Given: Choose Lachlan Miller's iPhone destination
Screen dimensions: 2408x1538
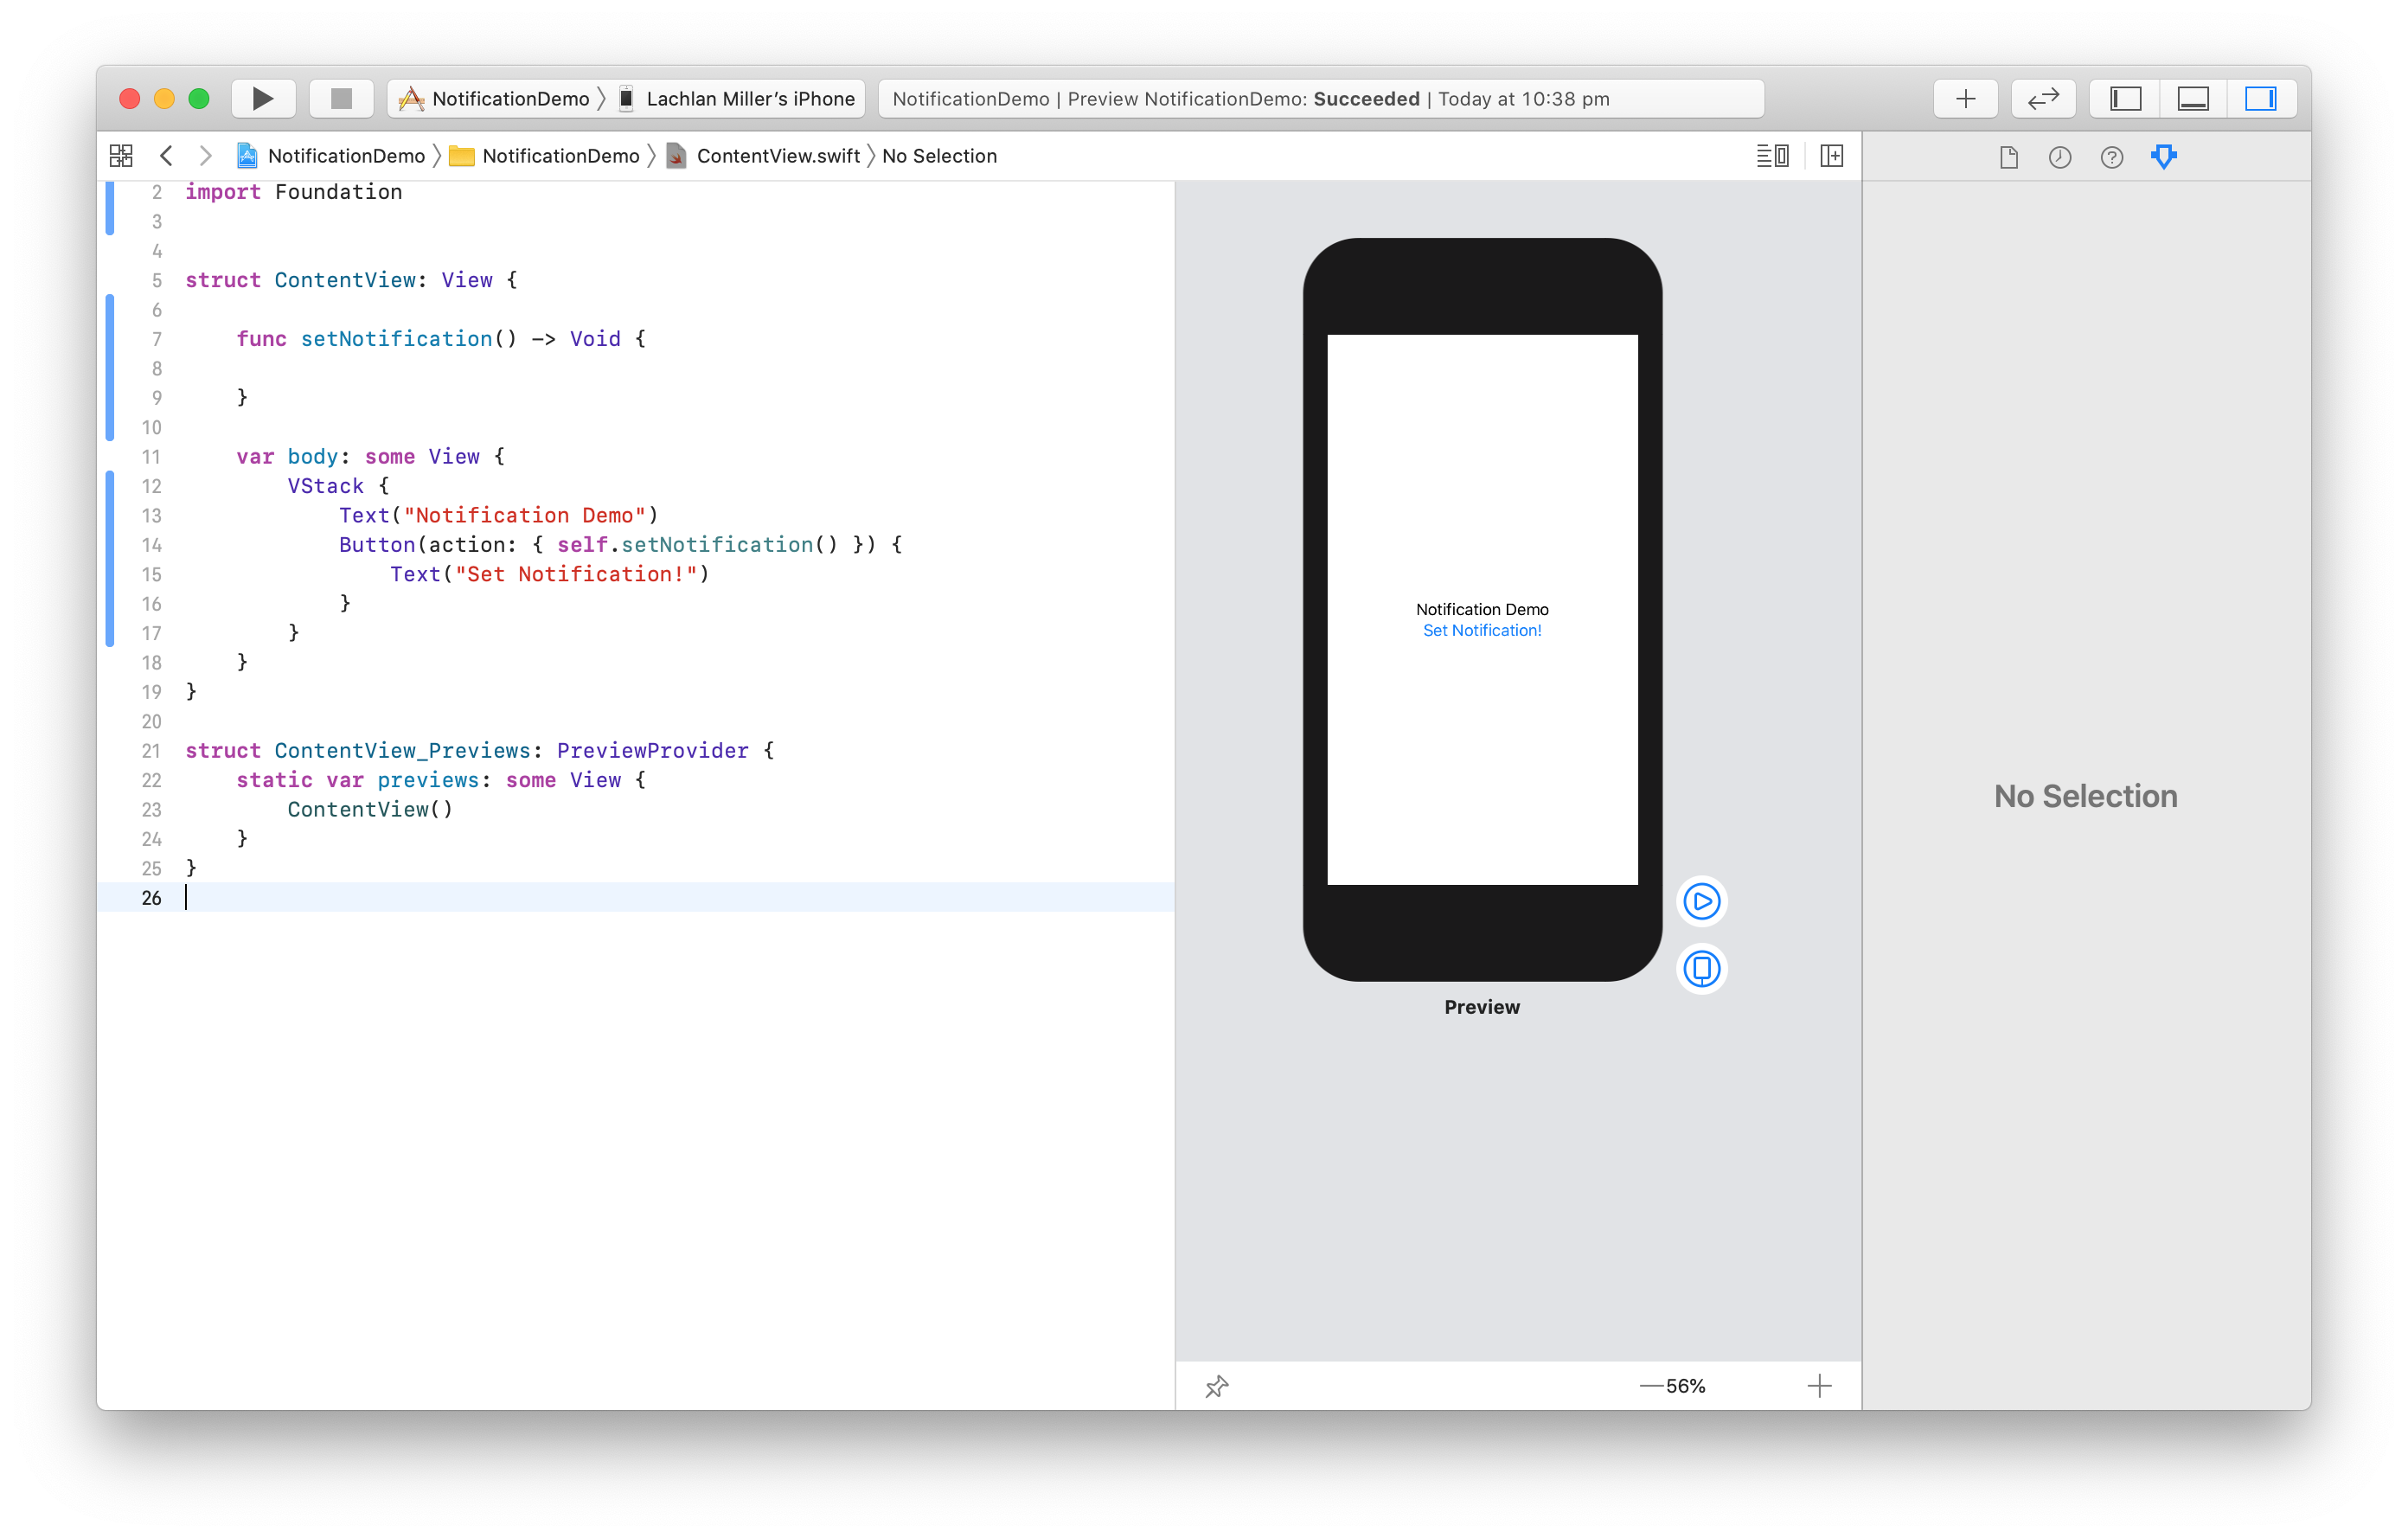Looking at the screenshot, I should coord(740,99).
